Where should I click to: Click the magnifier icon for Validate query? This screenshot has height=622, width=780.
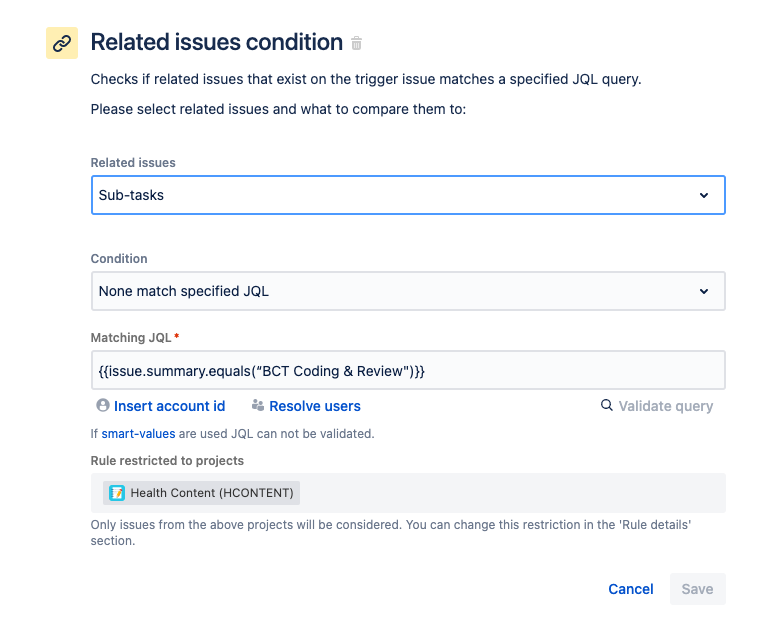(x=606, y=405)
